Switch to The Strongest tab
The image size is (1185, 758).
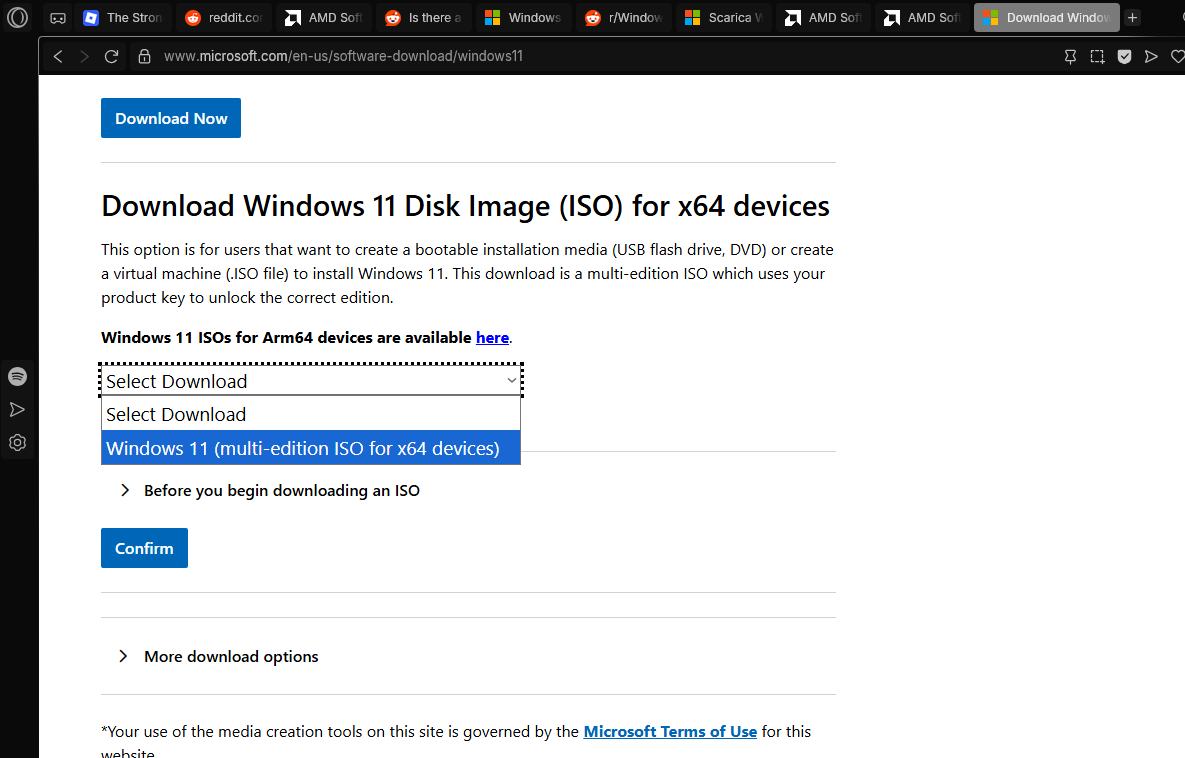tap(121, 18)
